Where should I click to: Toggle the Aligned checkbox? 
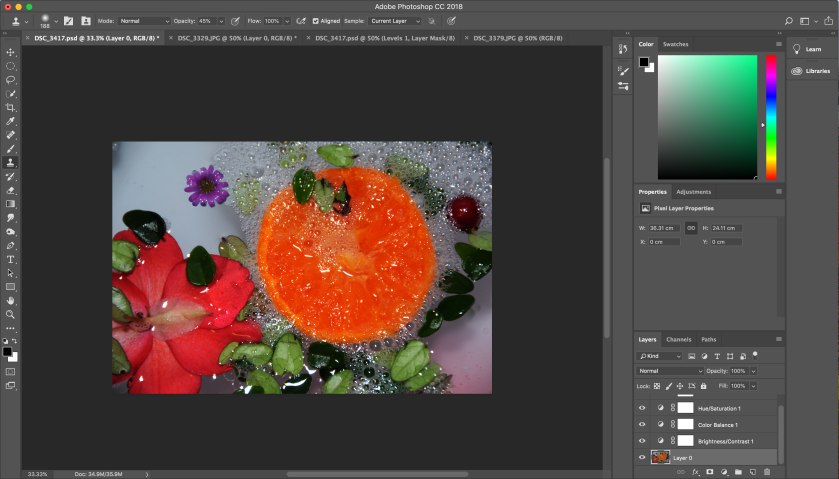tap(316, 20)
